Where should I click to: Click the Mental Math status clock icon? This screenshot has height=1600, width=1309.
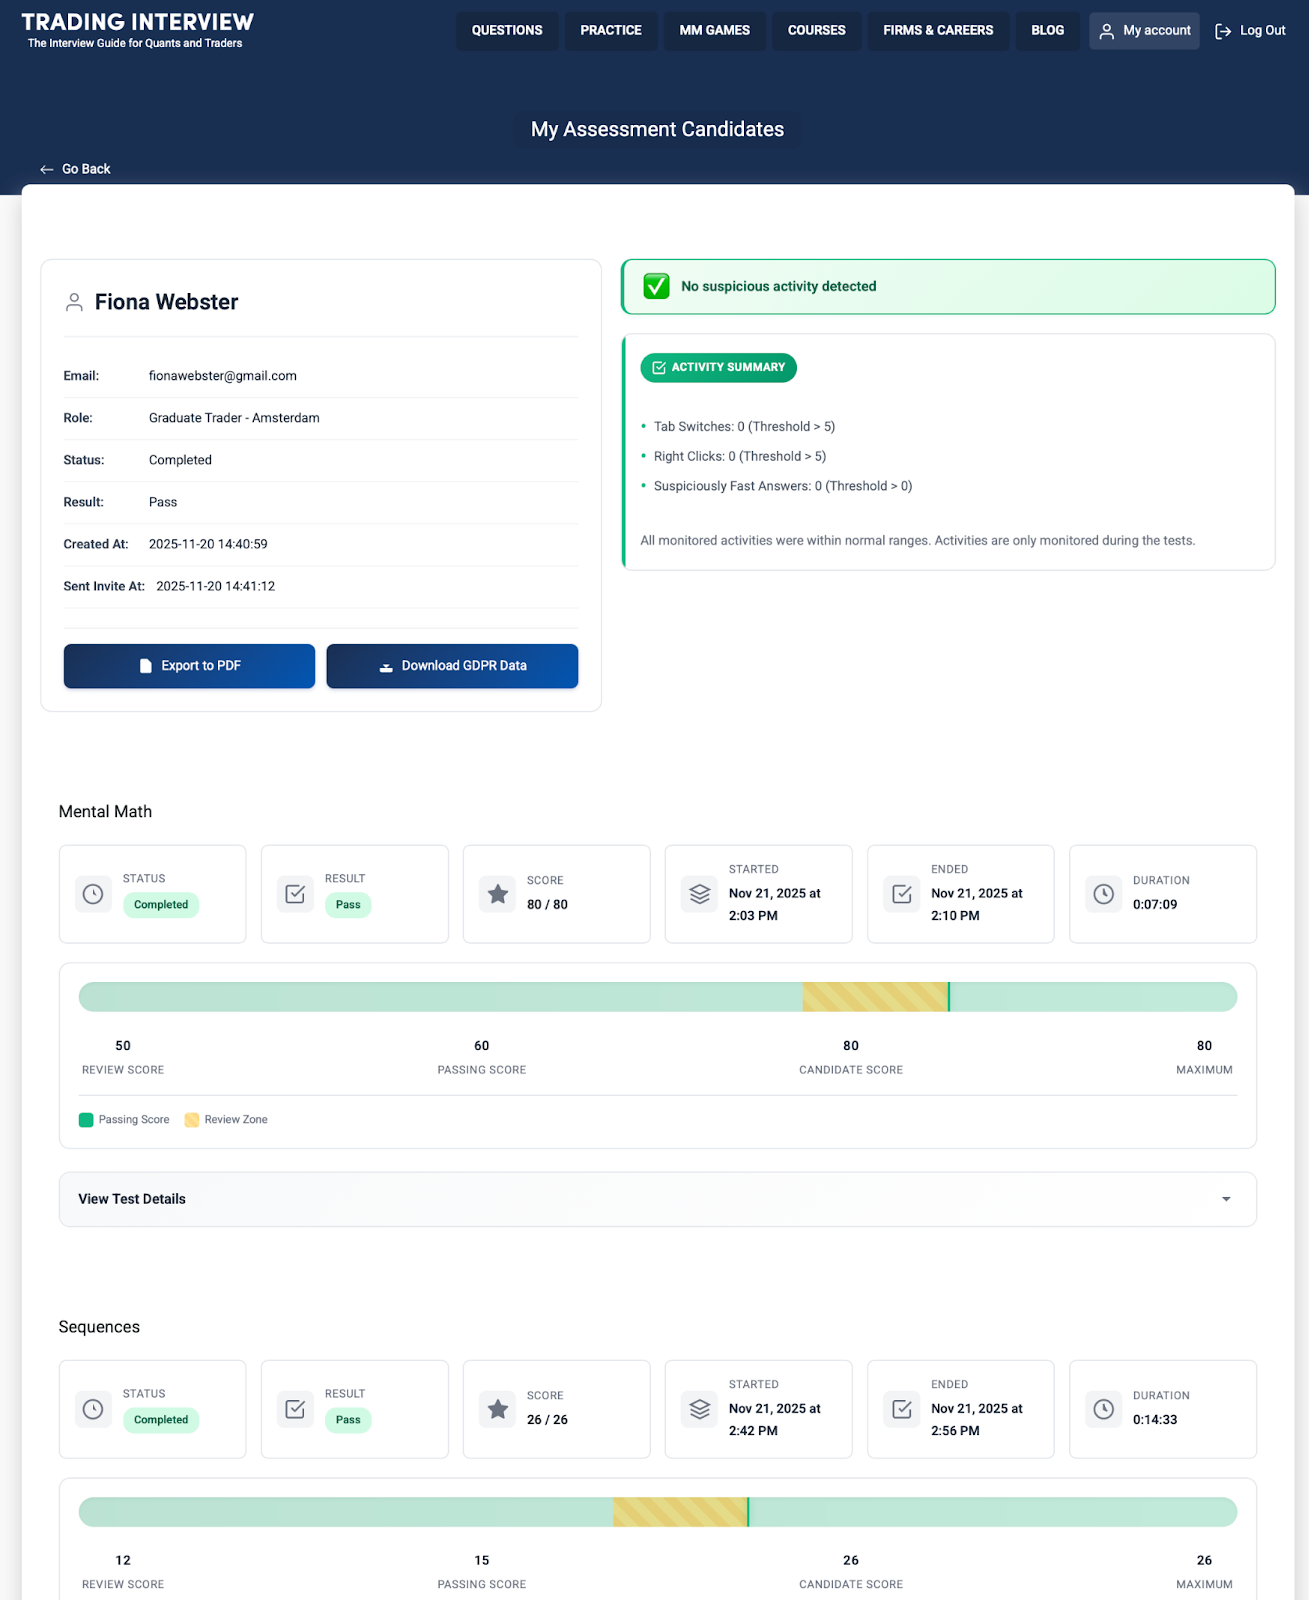(x=93, y=894)
